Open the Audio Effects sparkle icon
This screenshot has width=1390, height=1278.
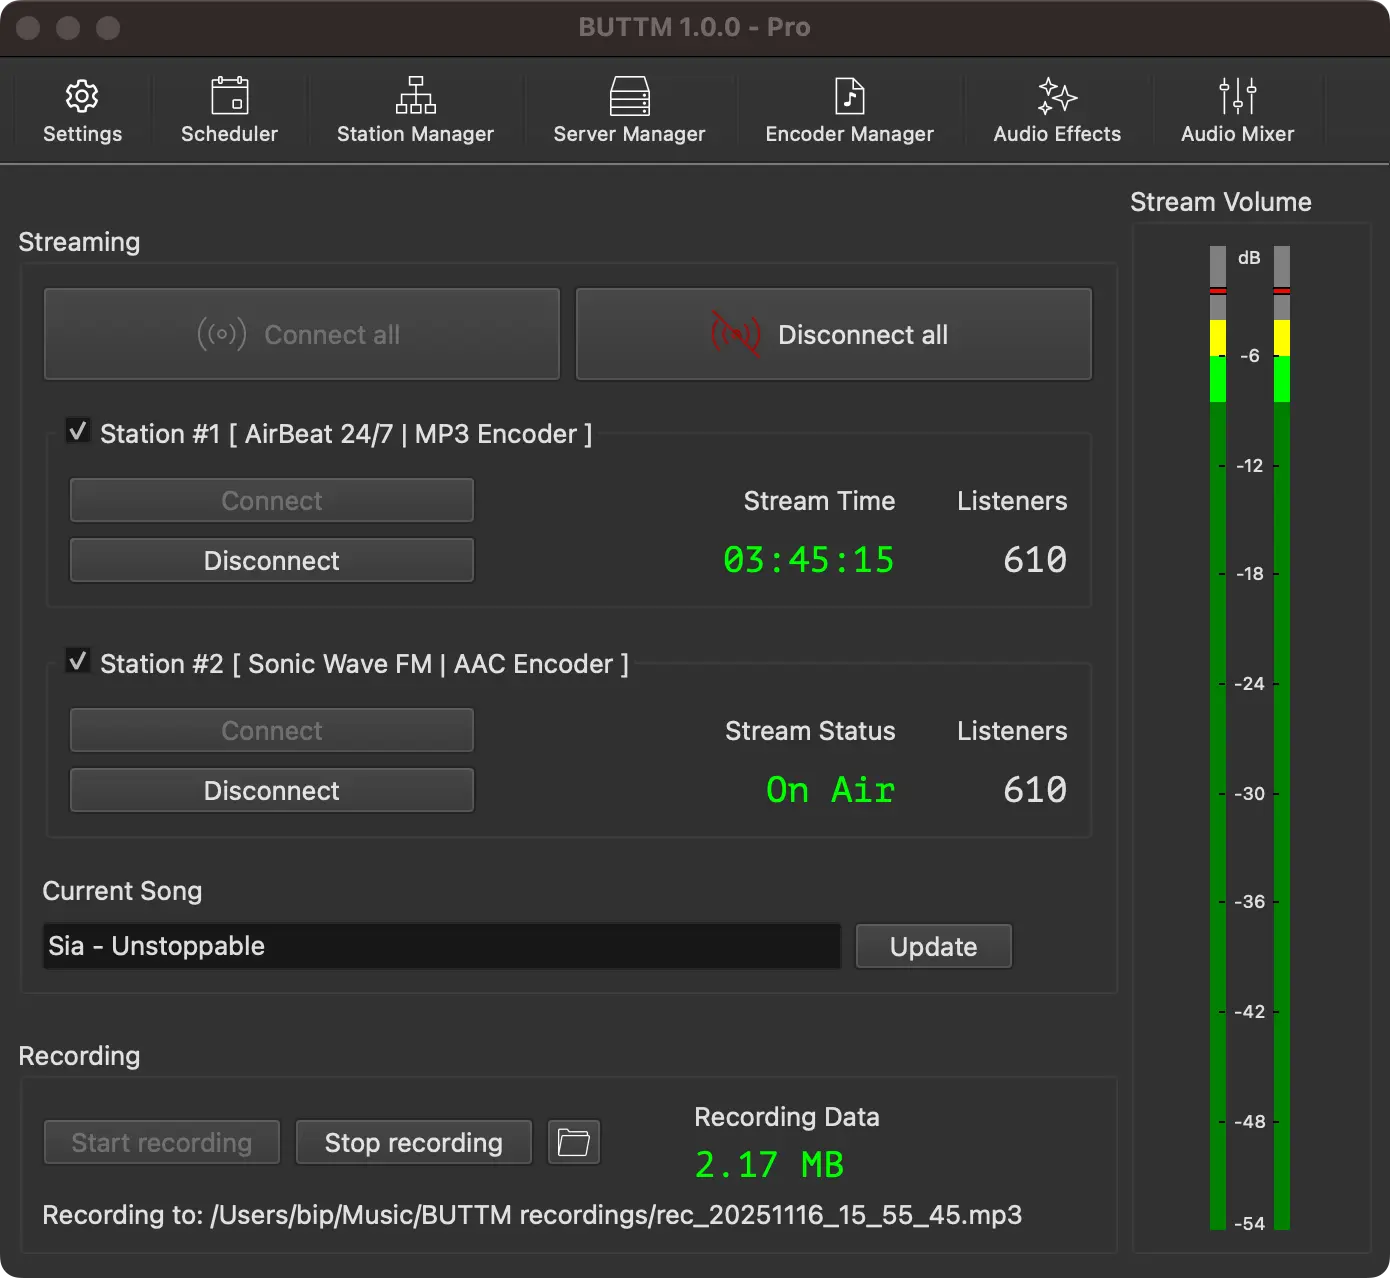tap(1057, 97)
